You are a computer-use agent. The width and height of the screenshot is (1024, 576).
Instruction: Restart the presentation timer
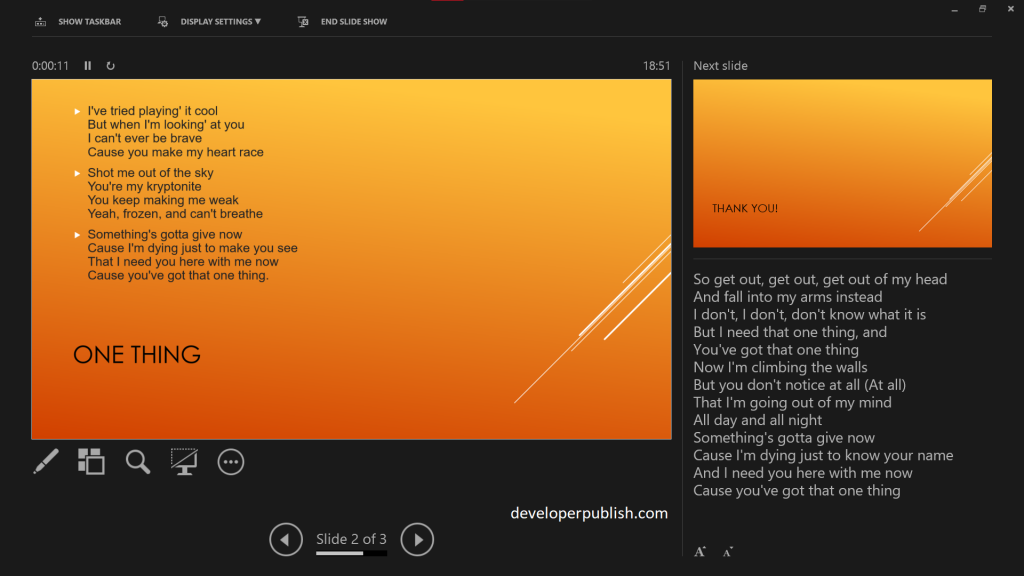click(x=110, y=66)
